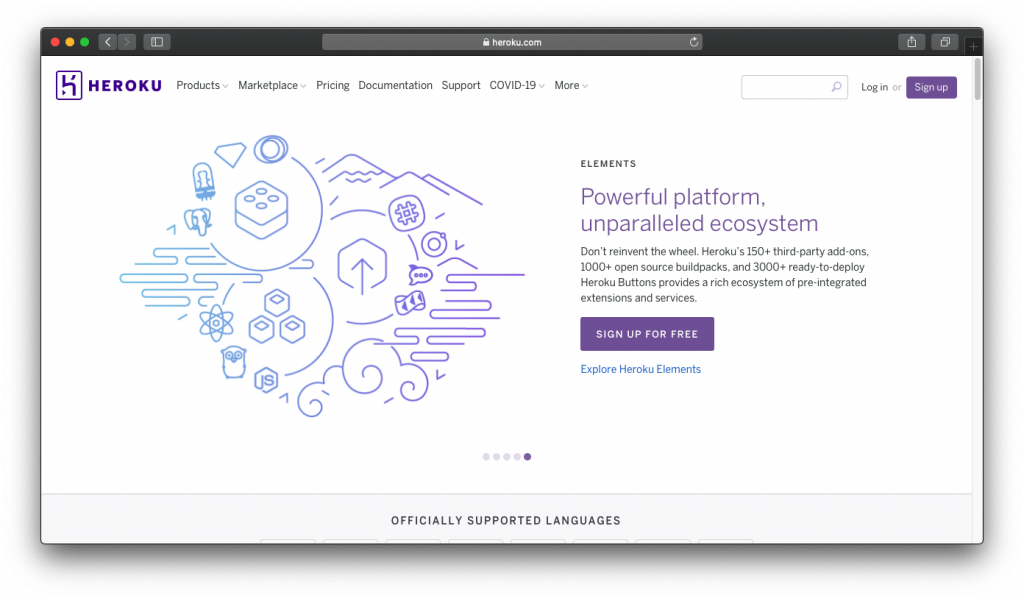Click the Go gopher icon in the illustration
Viewport: 1024px width, 598px height.
233,362
